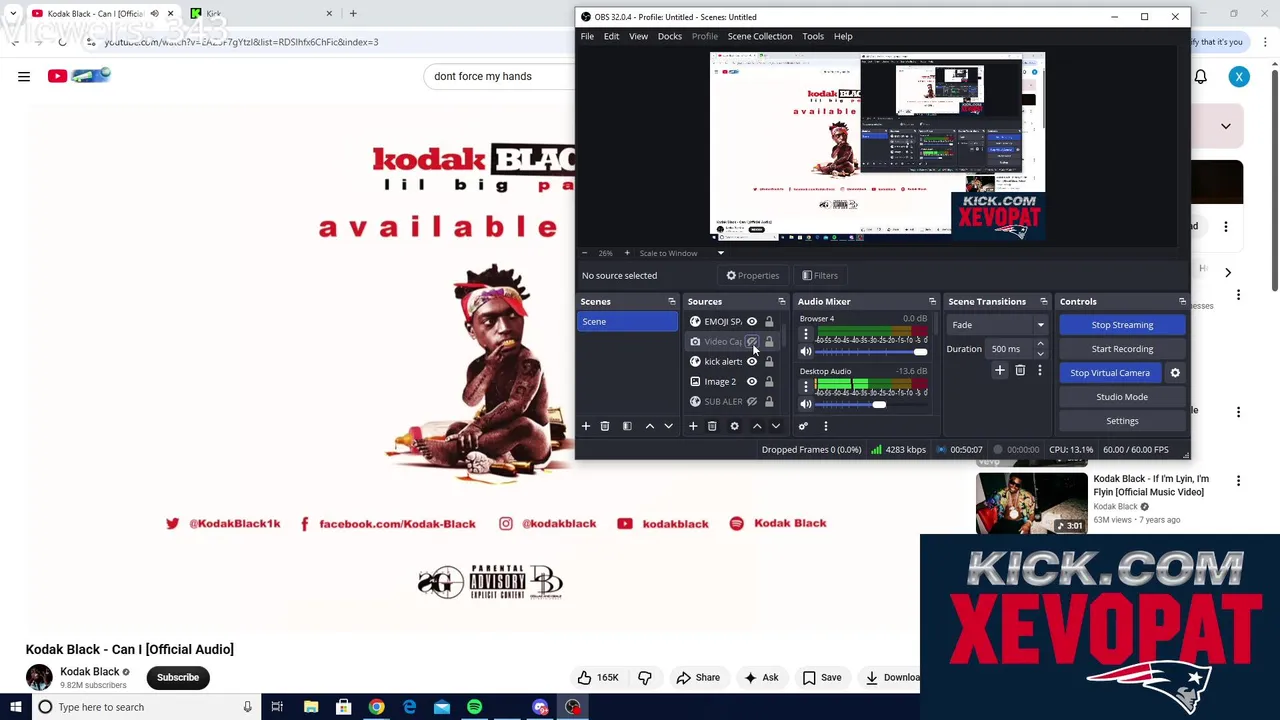
Task: Add a scene transition plus icon
Action: (999, 370)
